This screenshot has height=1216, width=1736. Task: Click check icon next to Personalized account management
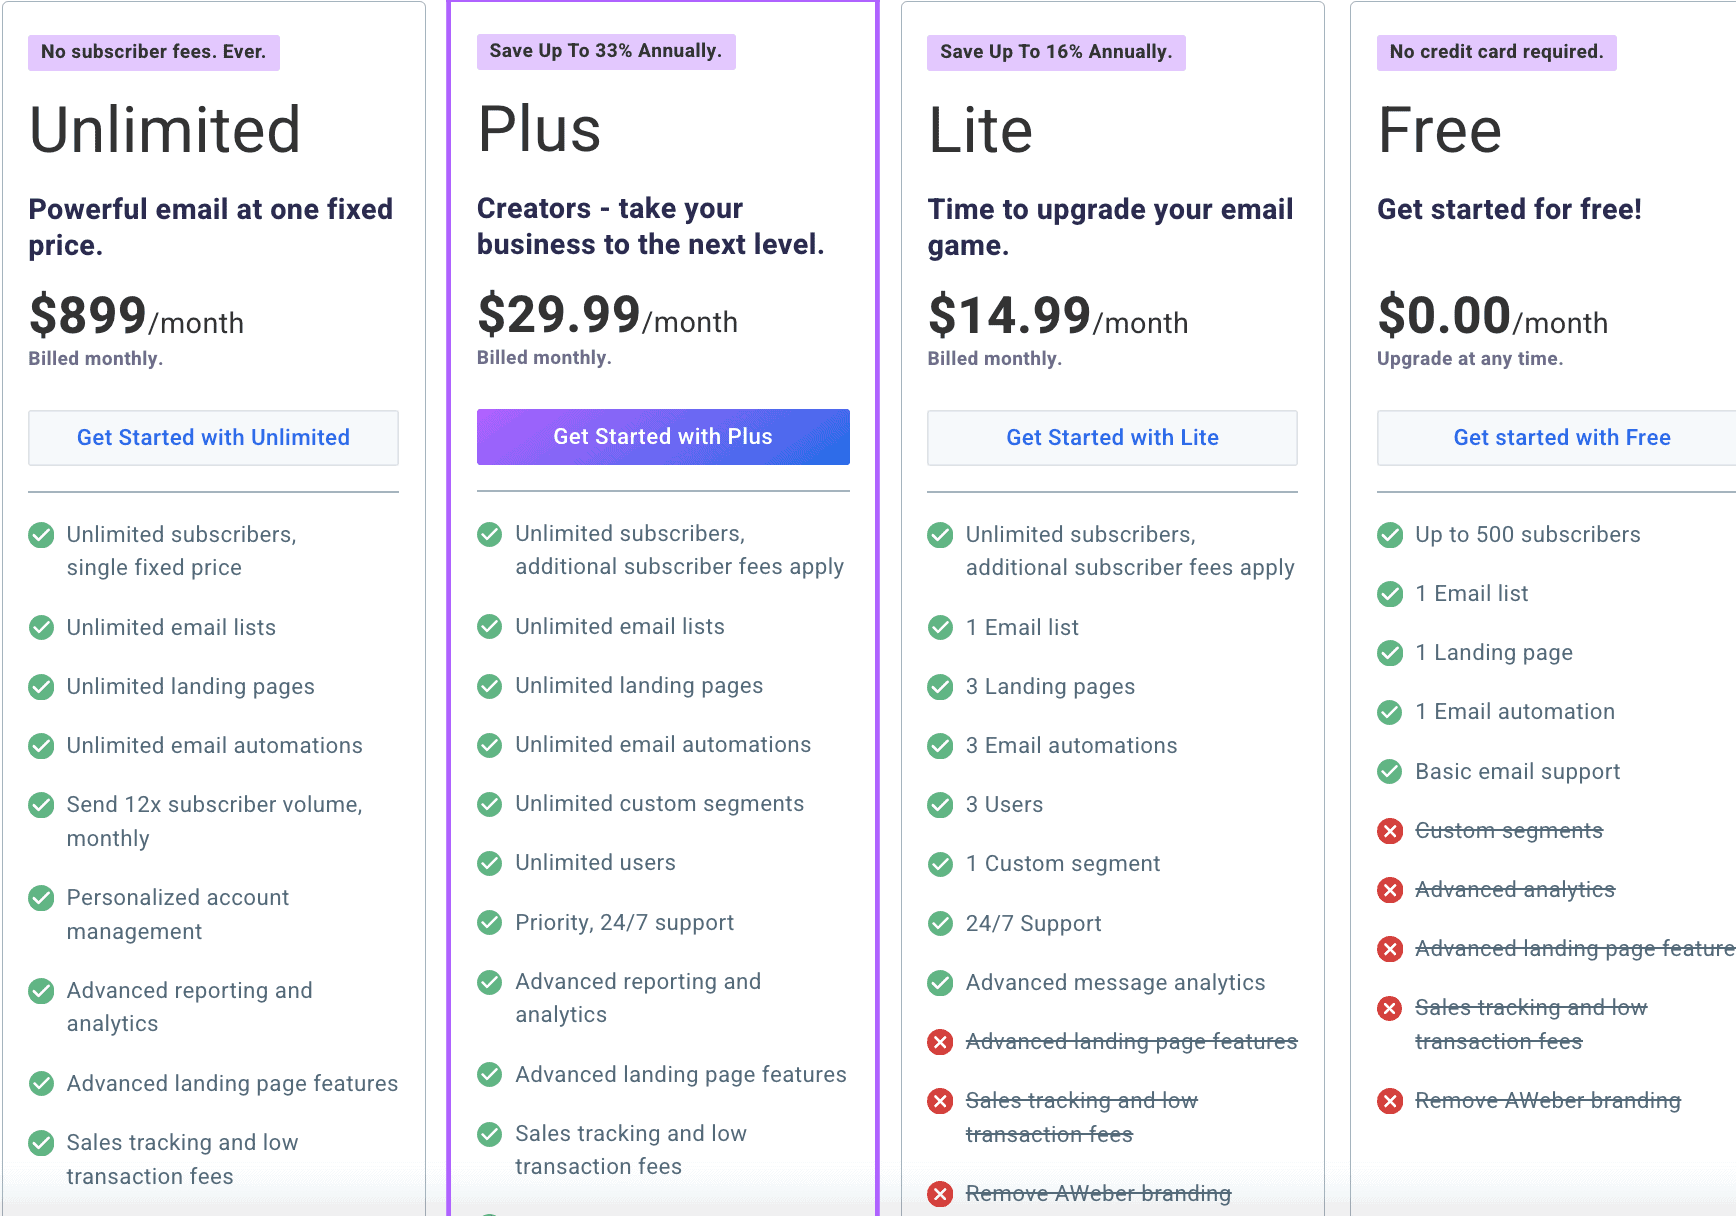(41, 898)
